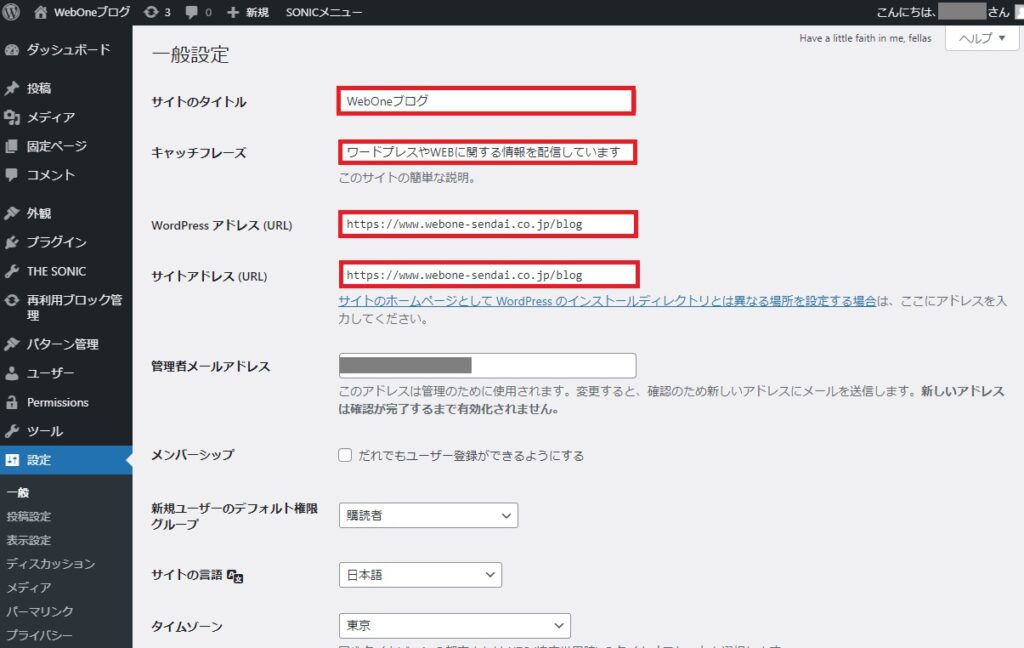Open the 購読者 default role dropdown
Screen dimensions: 1024x648
[428, 515]
